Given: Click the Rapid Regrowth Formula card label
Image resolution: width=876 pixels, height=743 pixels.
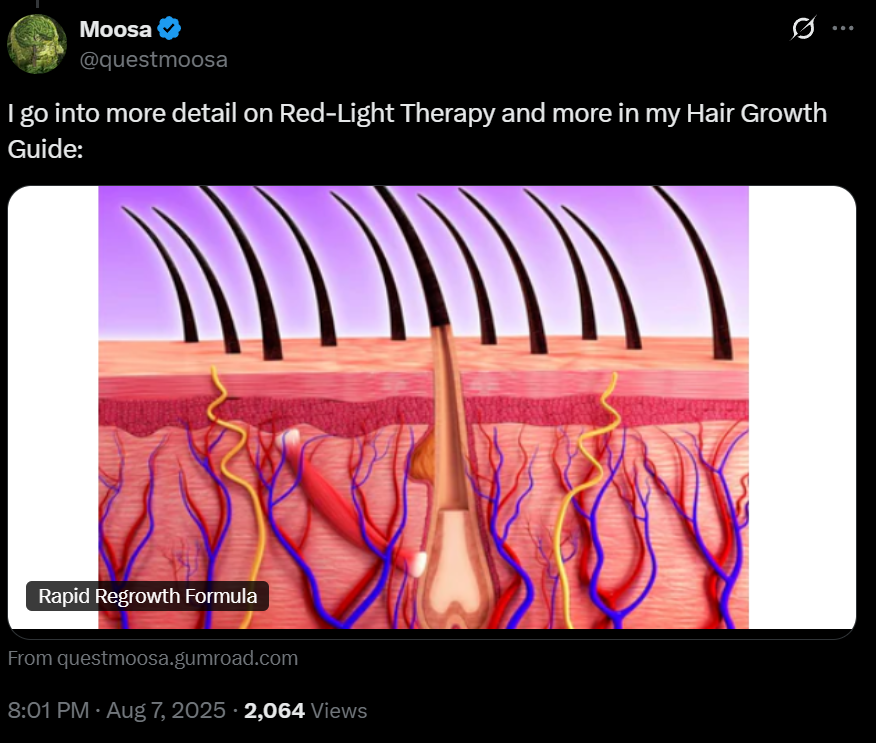Looking at the screenshot, I should tap(147, 596).
